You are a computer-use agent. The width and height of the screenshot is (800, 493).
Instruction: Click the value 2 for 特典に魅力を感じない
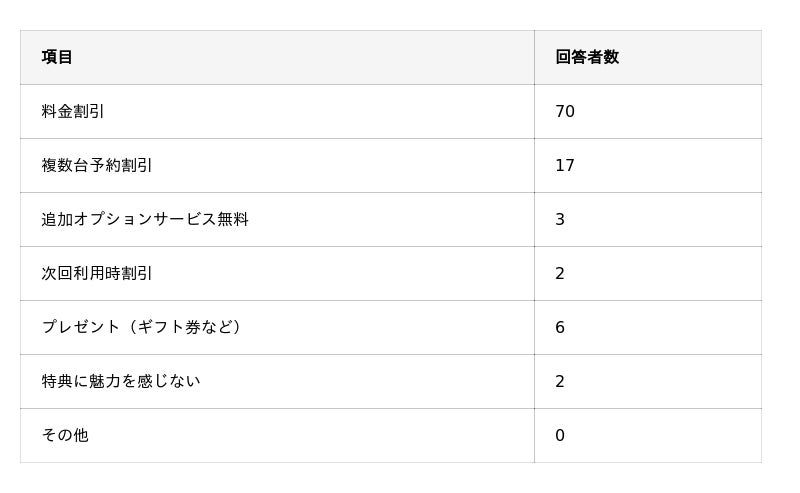click(560, 381)
